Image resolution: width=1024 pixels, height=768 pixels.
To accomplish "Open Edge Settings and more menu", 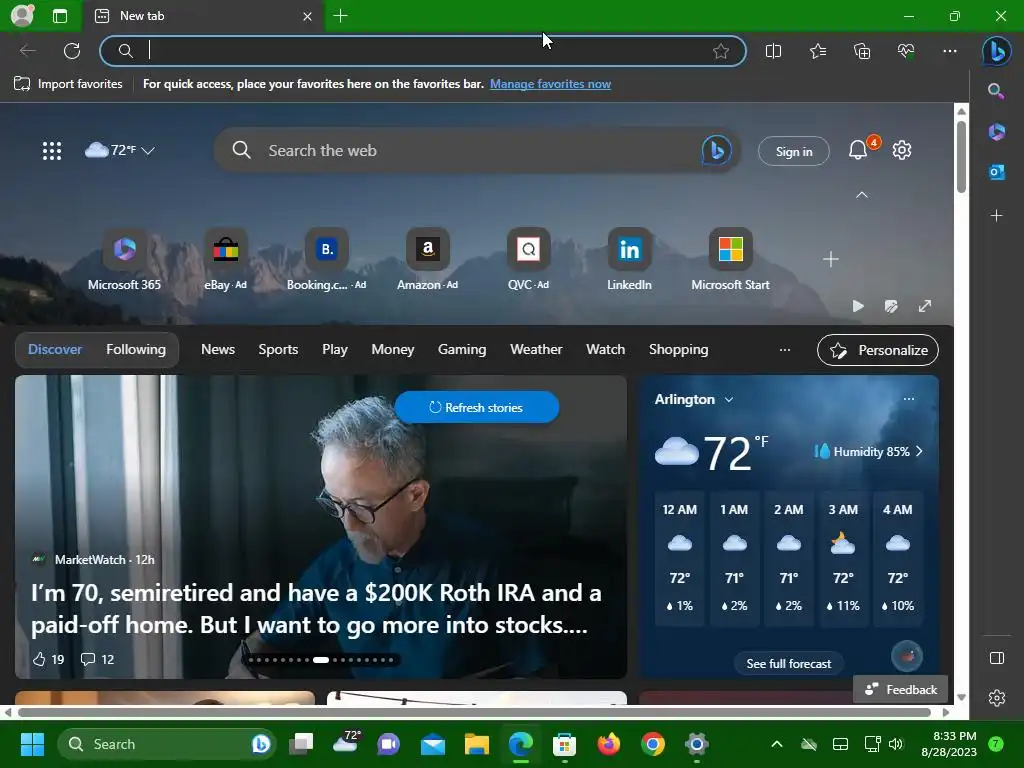I will [950, 51].
